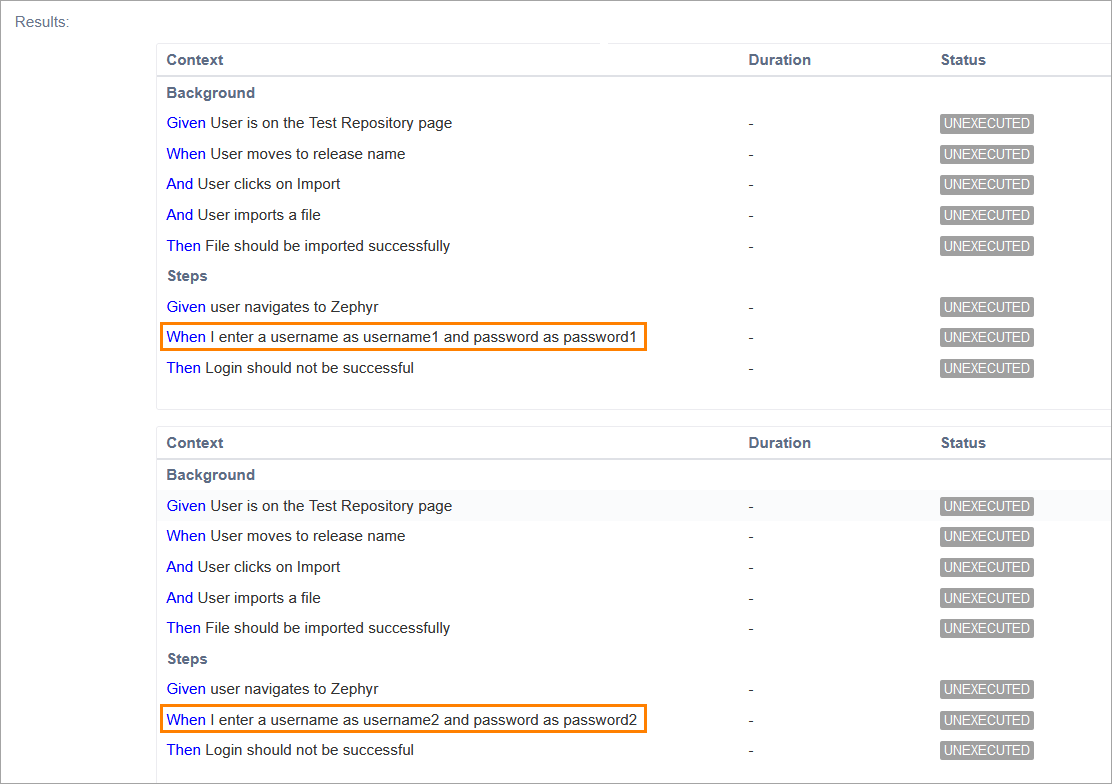The image size is (1112, 784).
Task: Click the Duration column header in first table
Action: (779, 60)
